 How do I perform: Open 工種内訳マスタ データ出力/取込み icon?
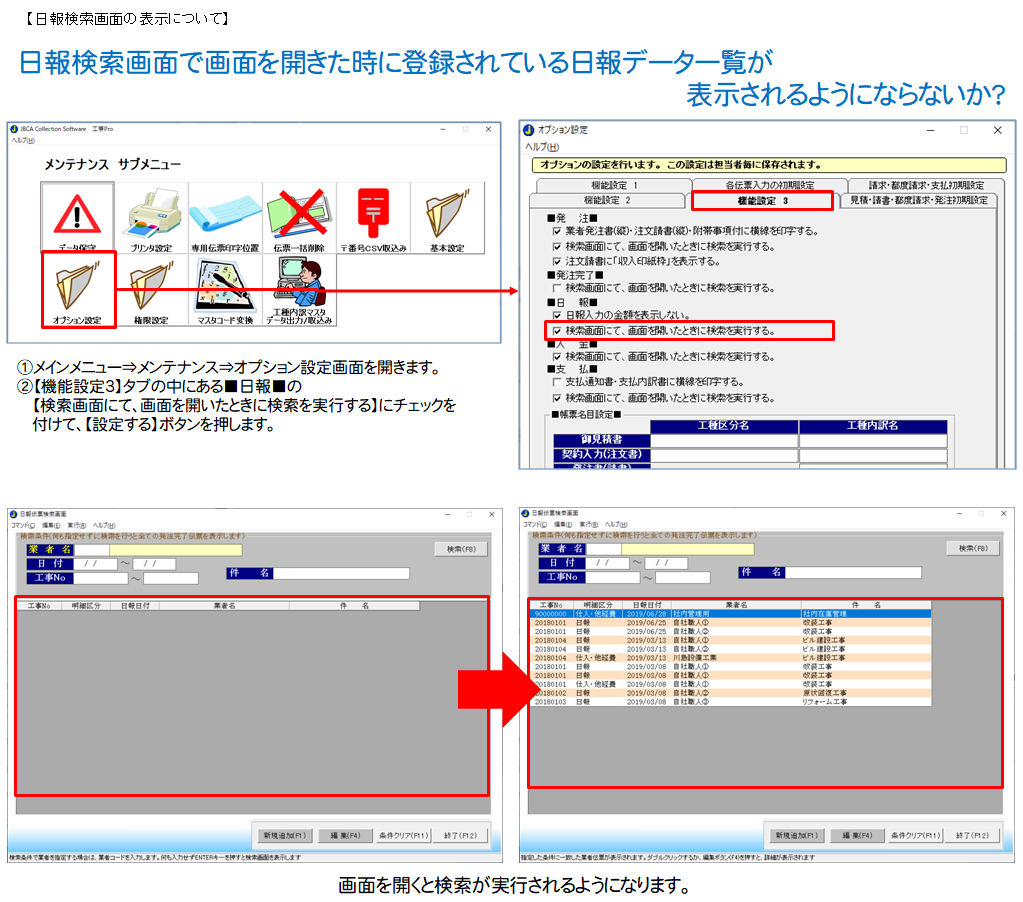click(x=299, y=289)
